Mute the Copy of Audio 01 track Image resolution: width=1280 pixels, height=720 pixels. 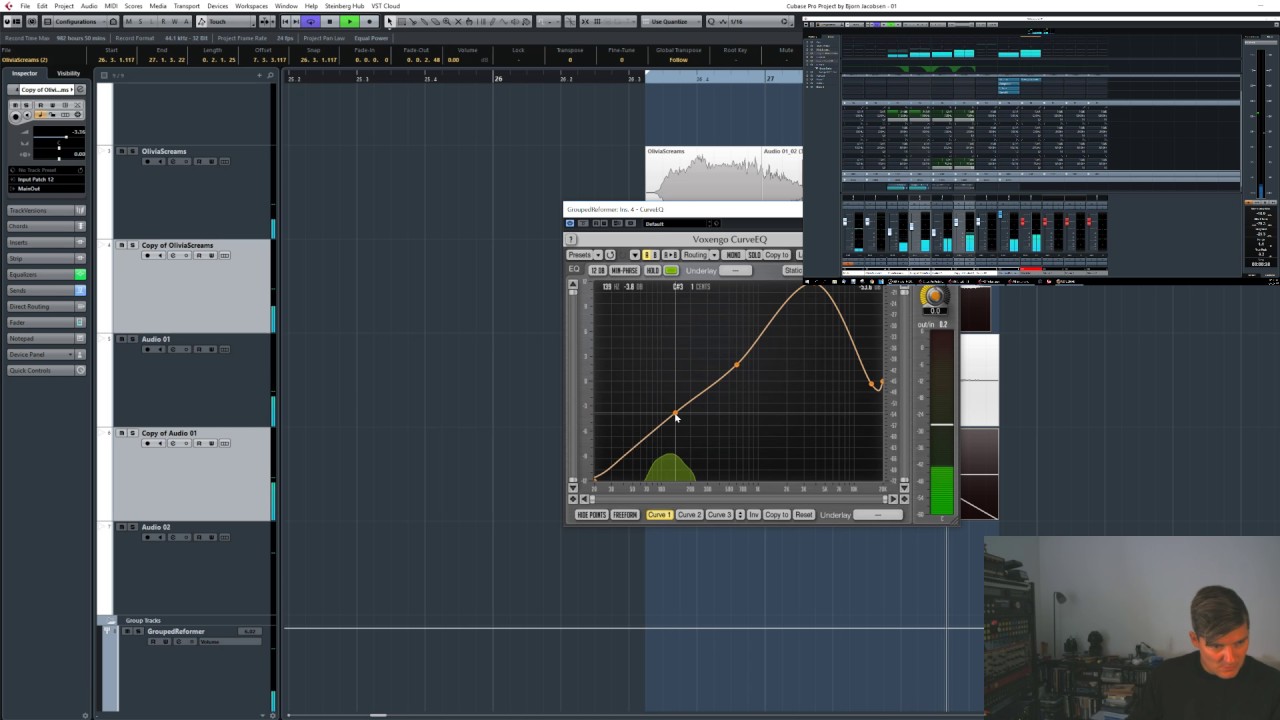click(x=122, y=433)
